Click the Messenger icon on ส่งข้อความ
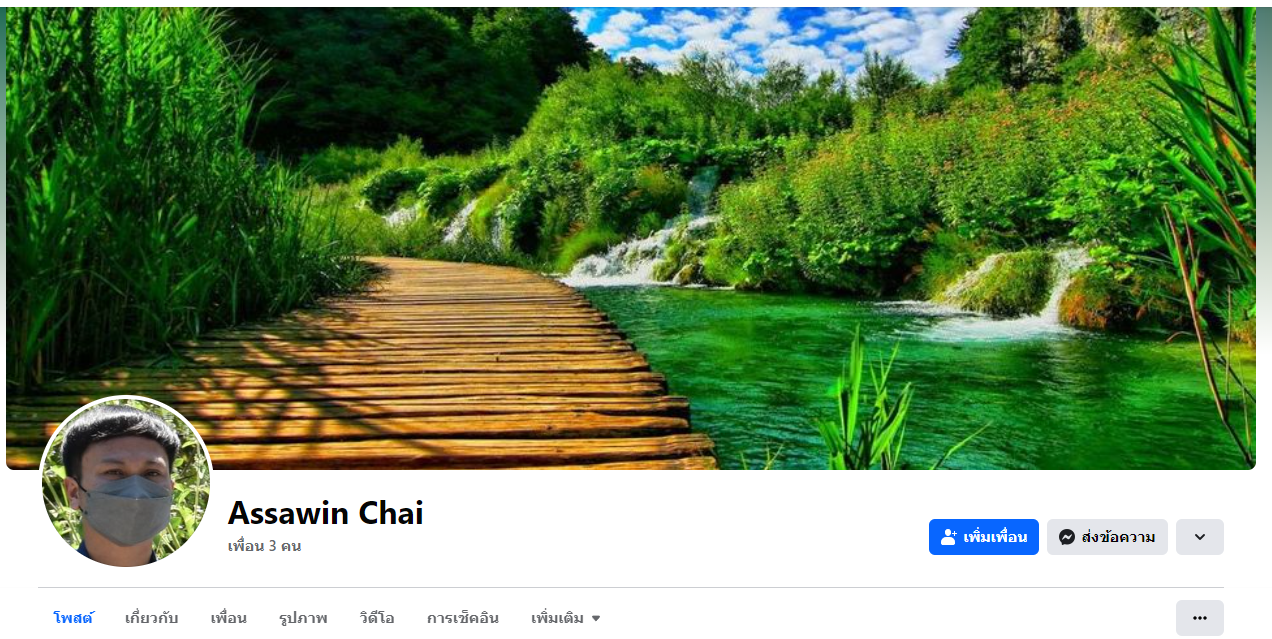The image size is (1272, 639). pyautogui.click(x=1067, y=537)
